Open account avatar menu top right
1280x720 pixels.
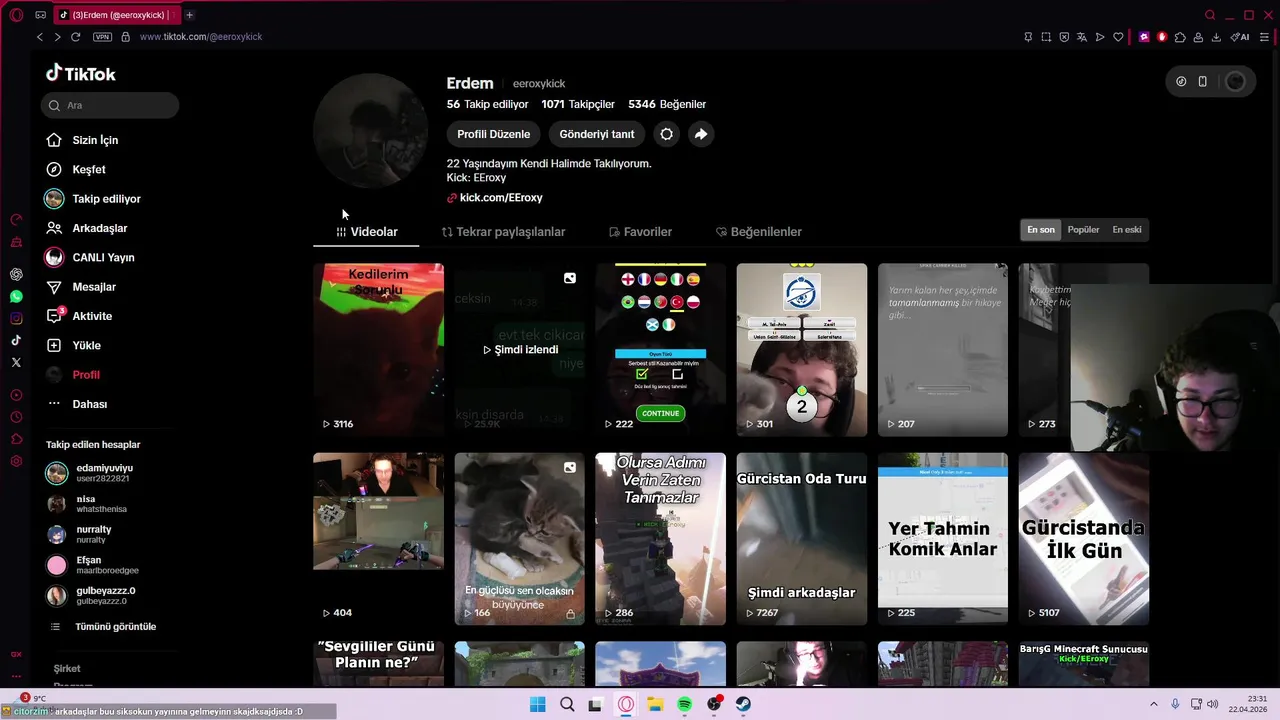coord(1236,82)
